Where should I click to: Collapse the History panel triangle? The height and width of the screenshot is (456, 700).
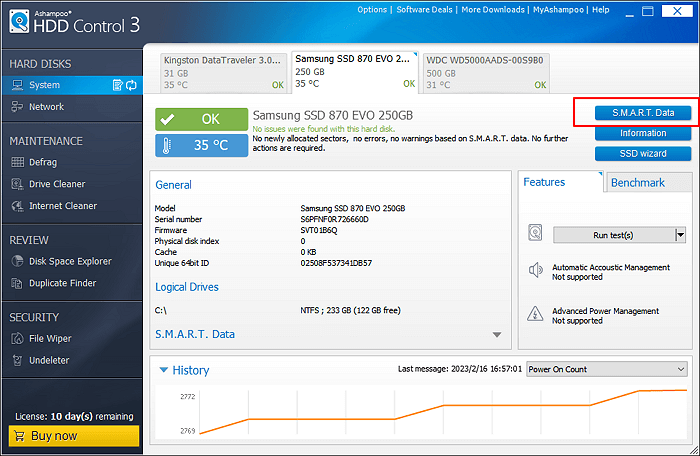pos(164,370)
